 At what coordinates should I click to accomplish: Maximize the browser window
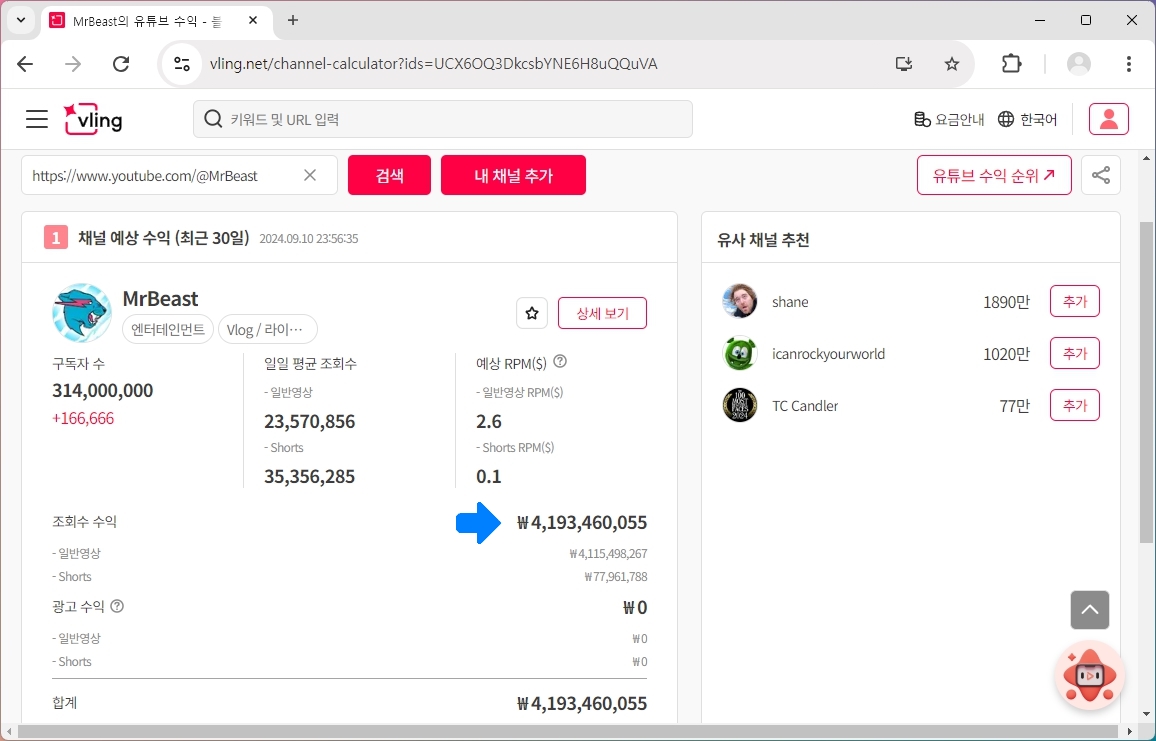[1086, 21]
